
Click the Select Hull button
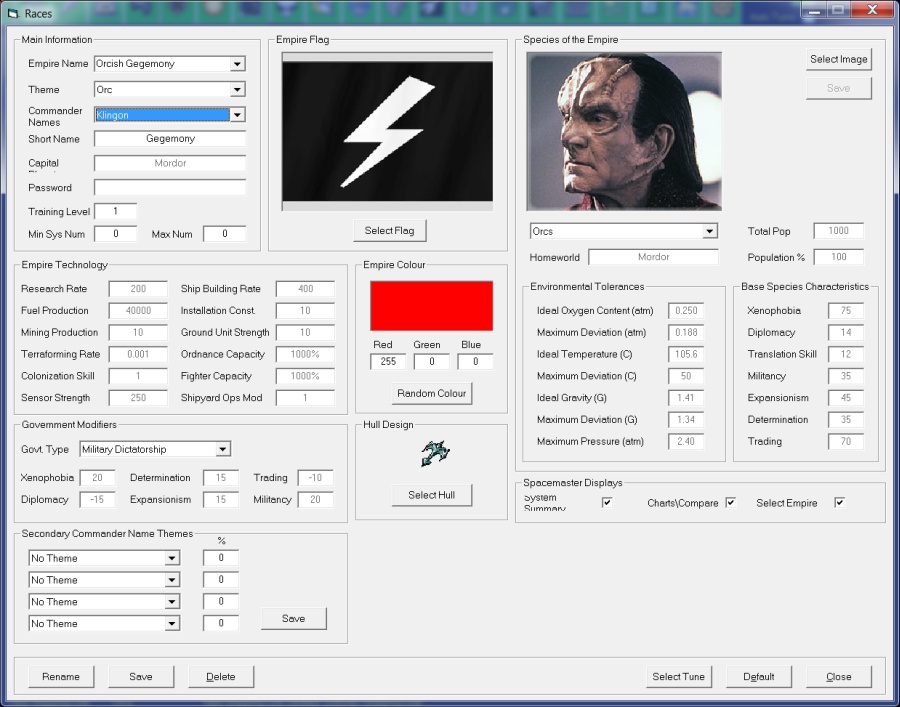tap(432, 495)
